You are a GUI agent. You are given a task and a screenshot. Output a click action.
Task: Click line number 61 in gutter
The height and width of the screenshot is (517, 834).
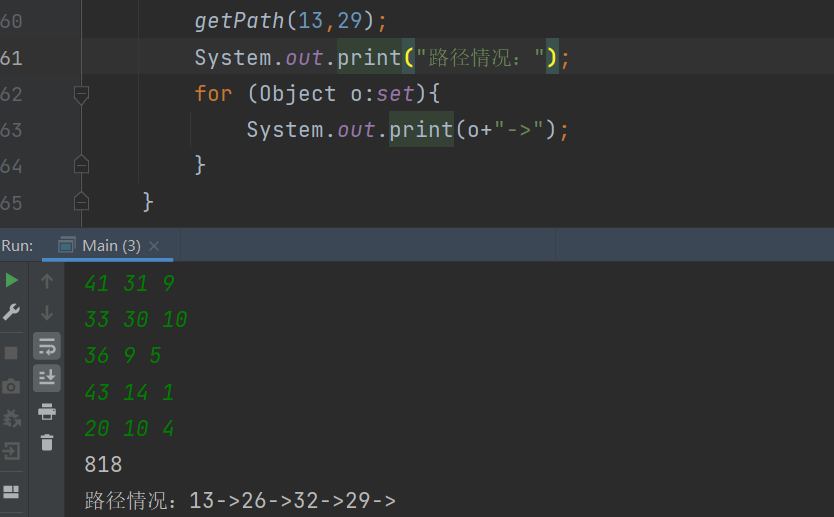[x=12, y=58]
